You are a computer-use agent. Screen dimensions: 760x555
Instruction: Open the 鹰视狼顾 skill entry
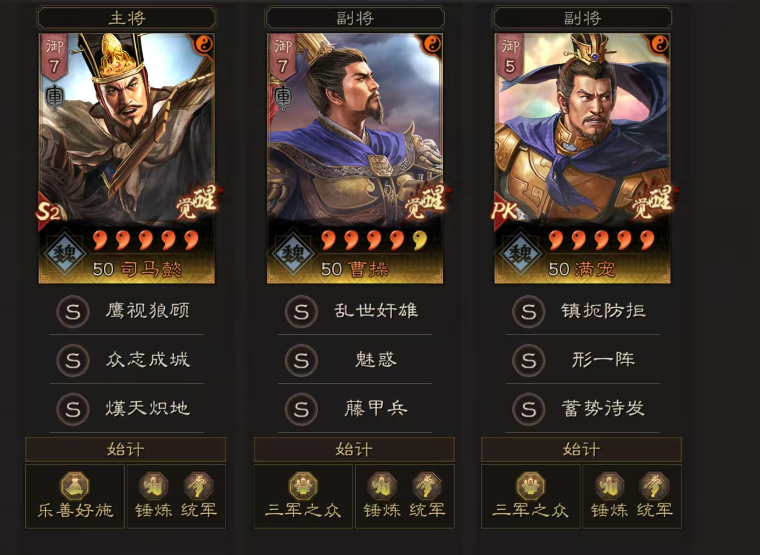127,311
